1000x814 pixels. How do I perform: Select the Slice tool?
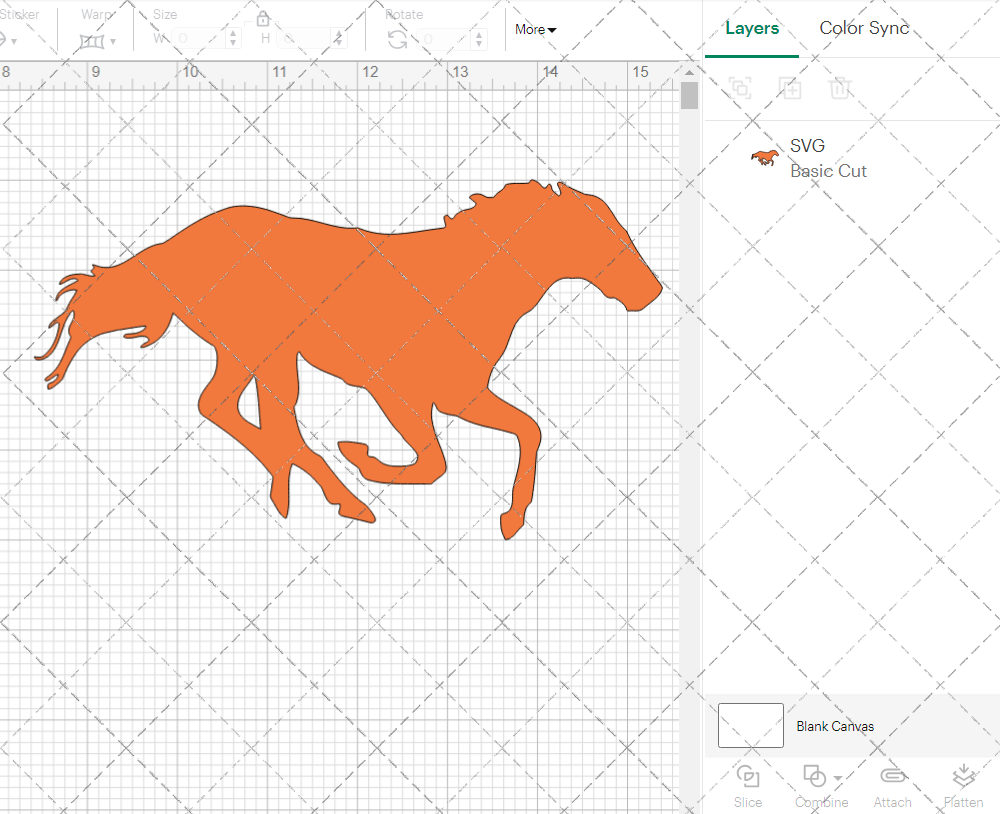(748, 785)
